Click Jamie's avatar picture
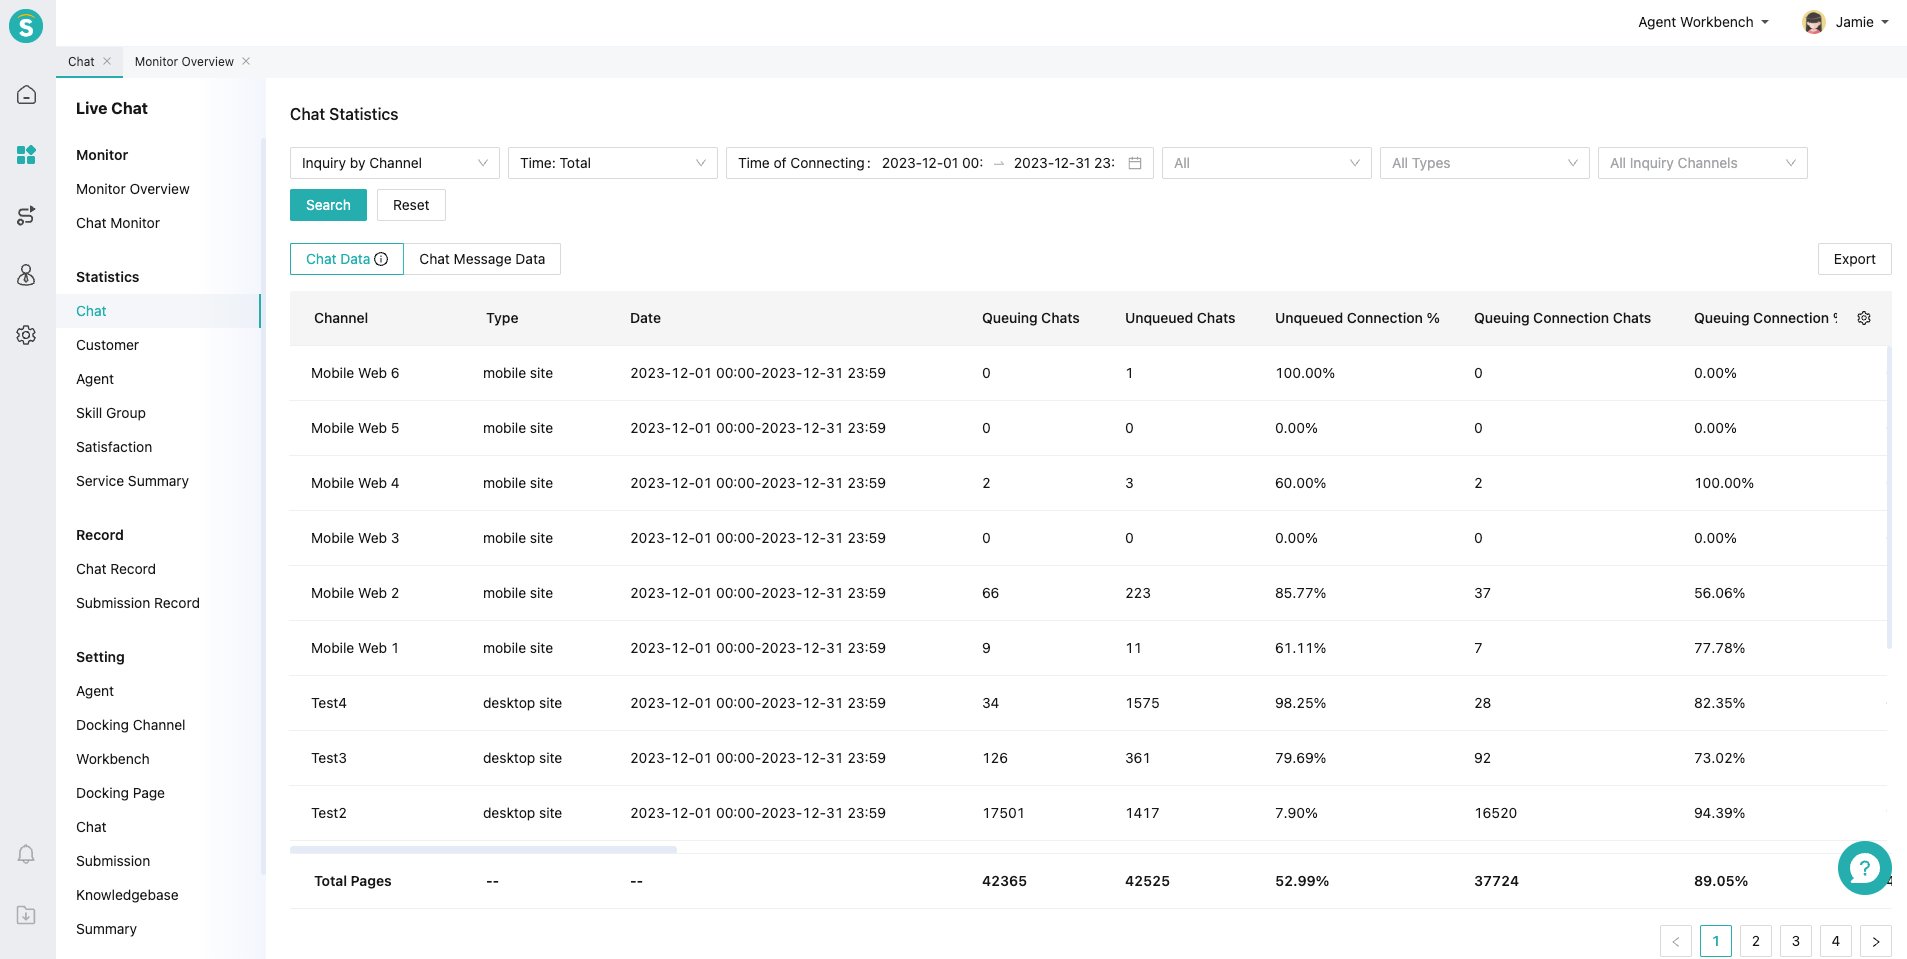Screen dimensions: 1907x959 point(1814,22)
